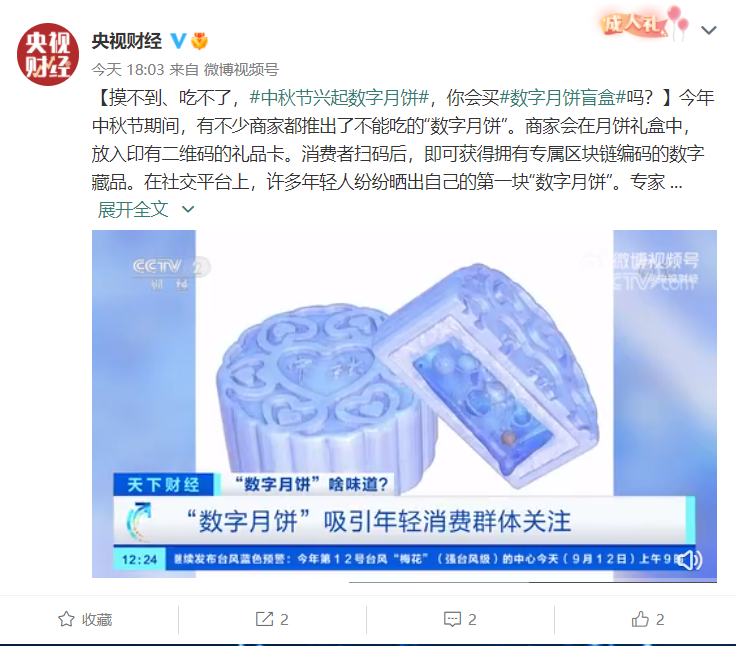Like the post with thumbs-up icon
736x646 pixels.
[640, 619]
